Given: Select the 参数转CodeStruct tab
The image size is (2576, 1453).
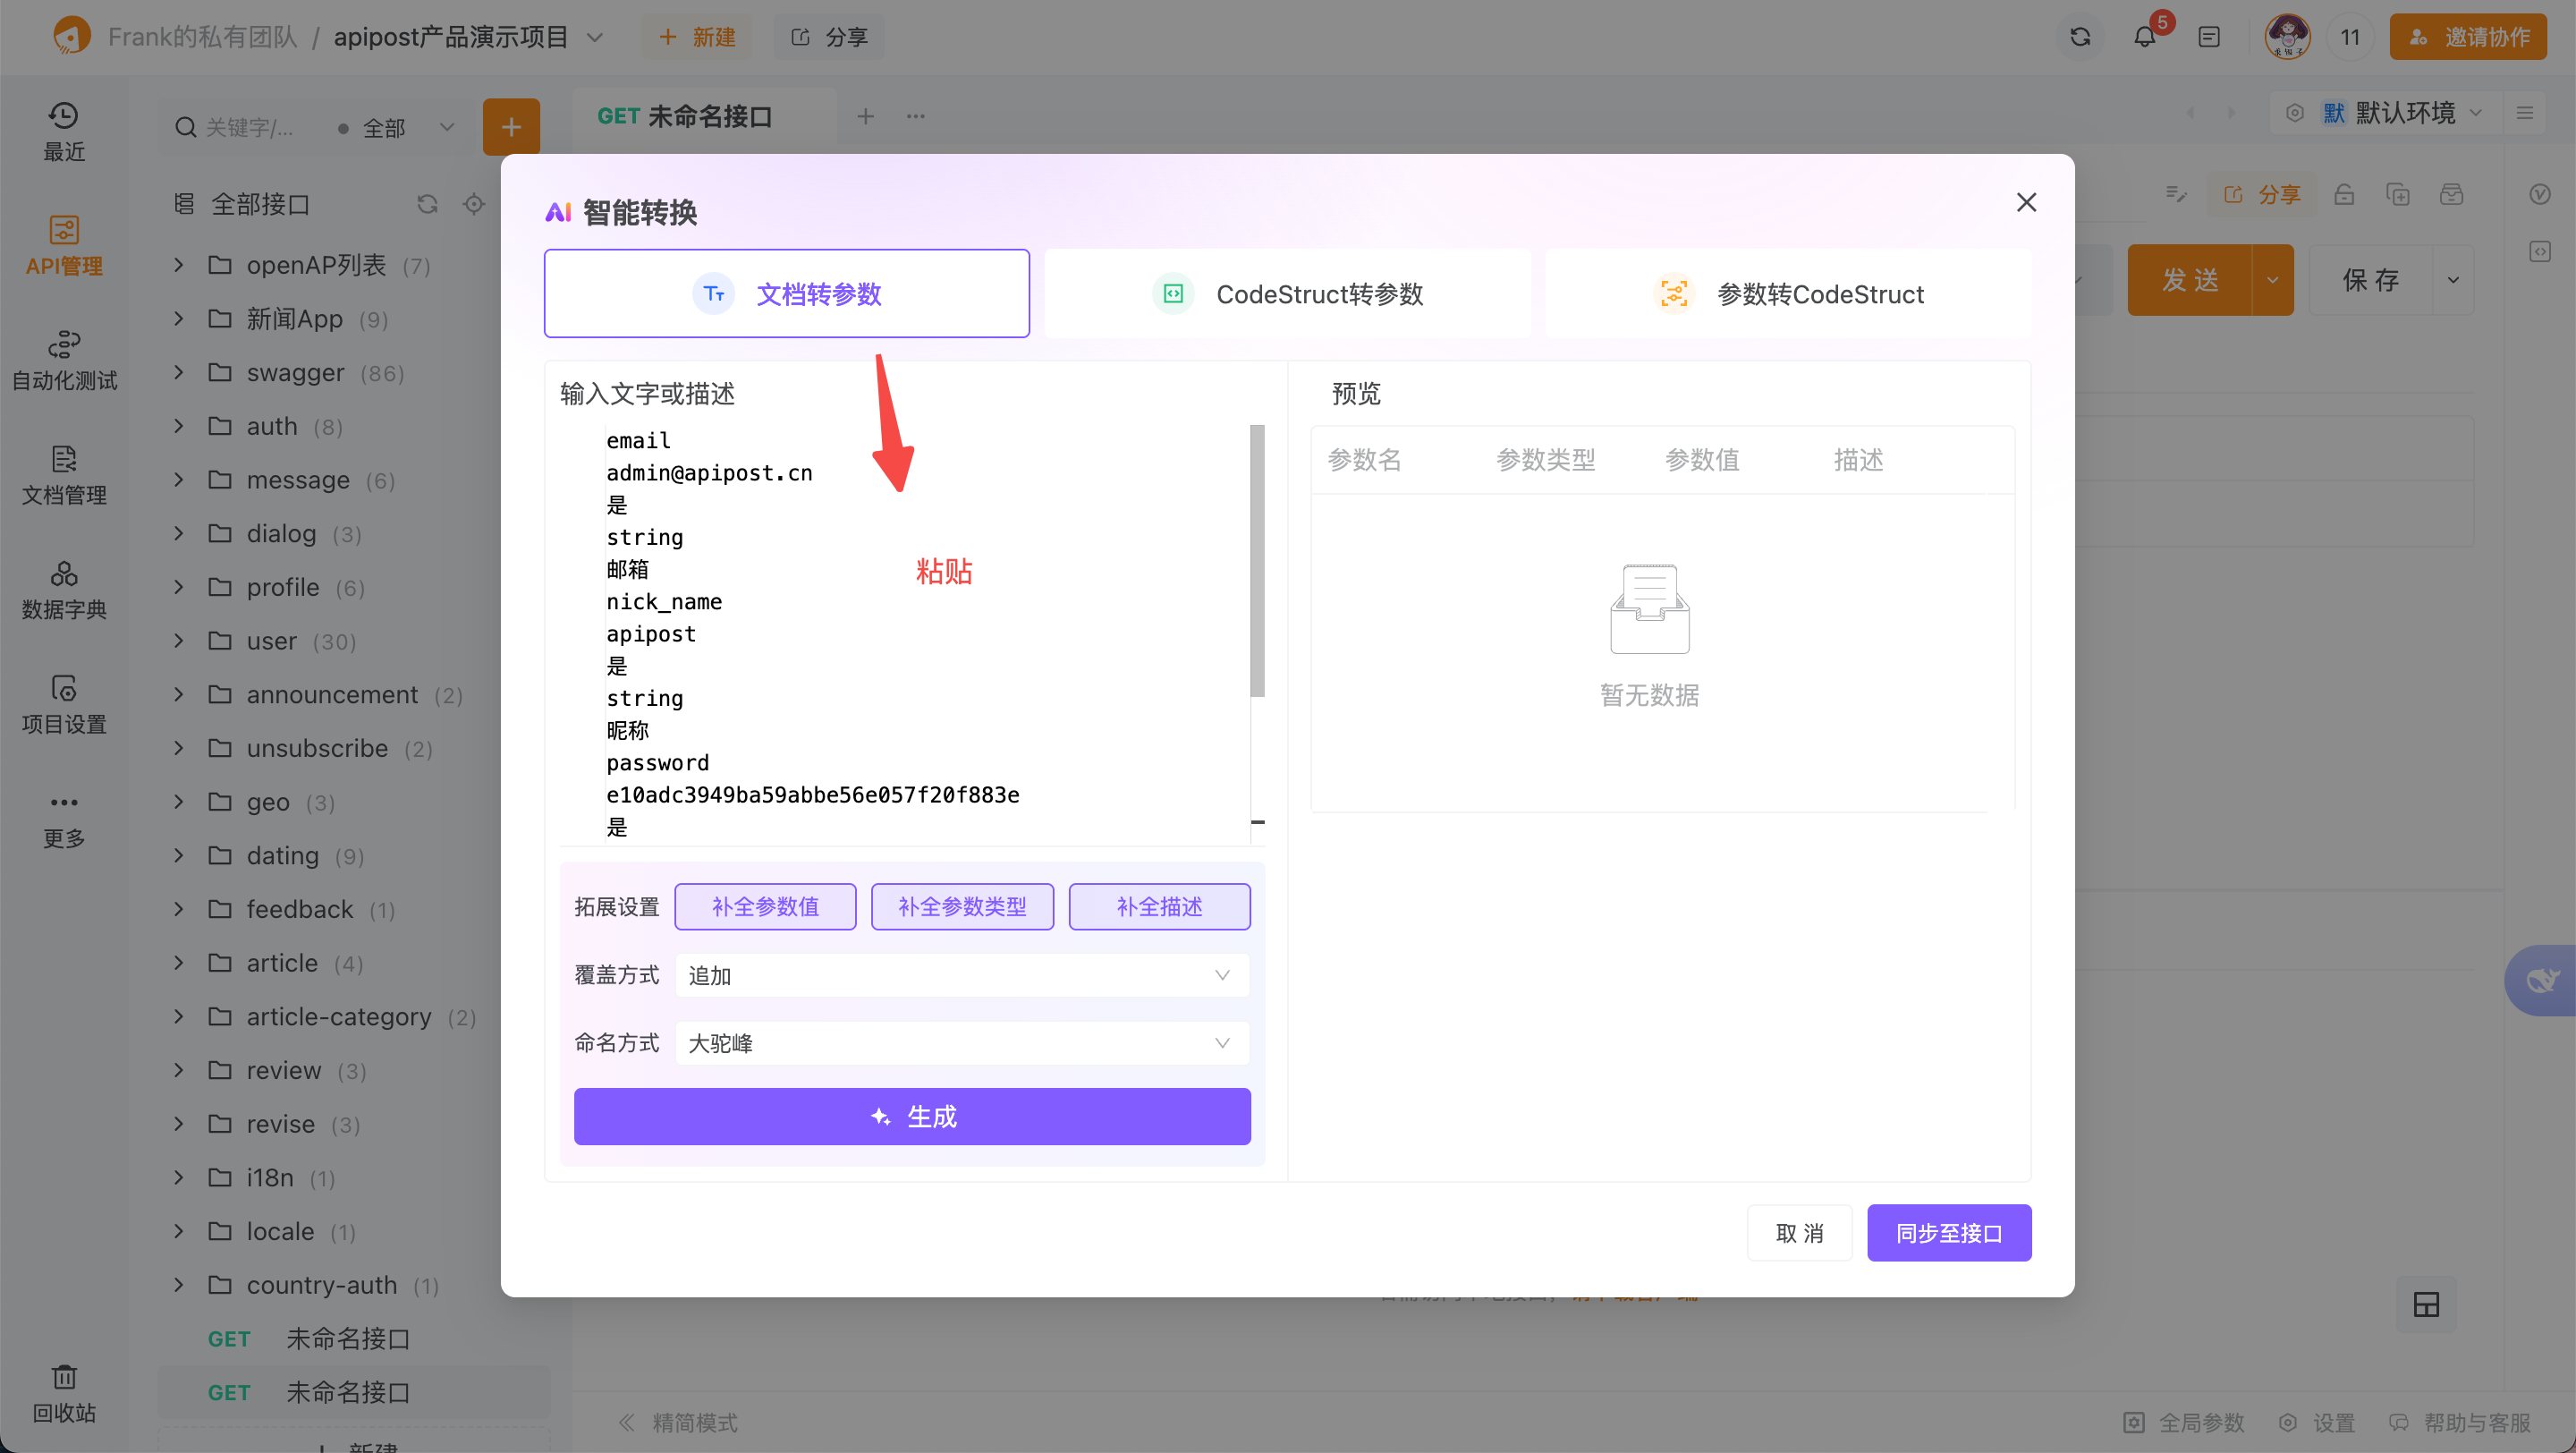Looking at the screenshot, I should [x=1788, y=293].
